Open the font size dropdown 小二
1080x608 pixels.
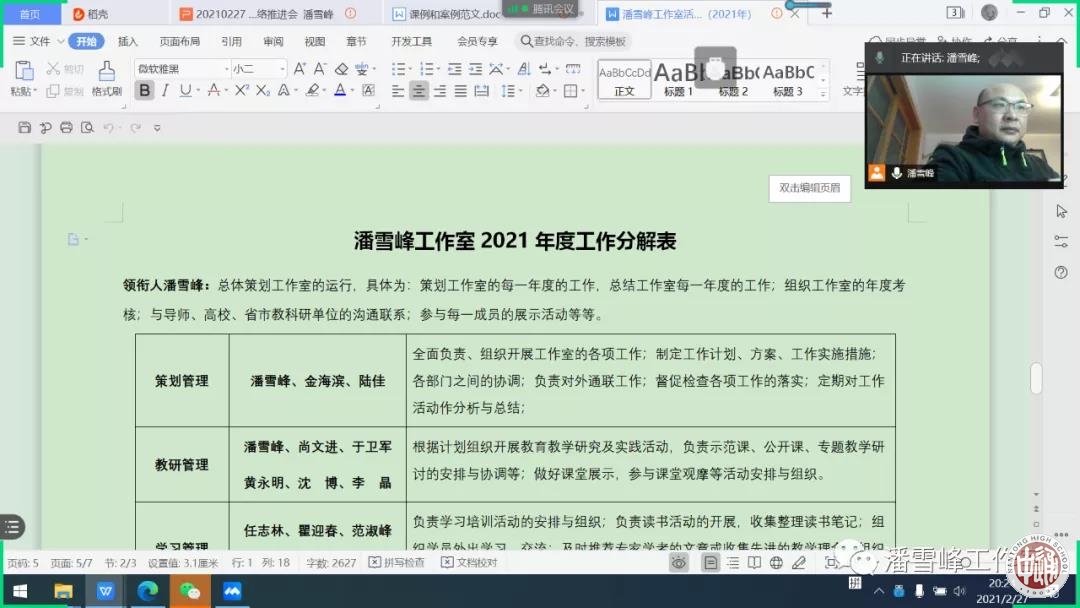tap(258, 69)
